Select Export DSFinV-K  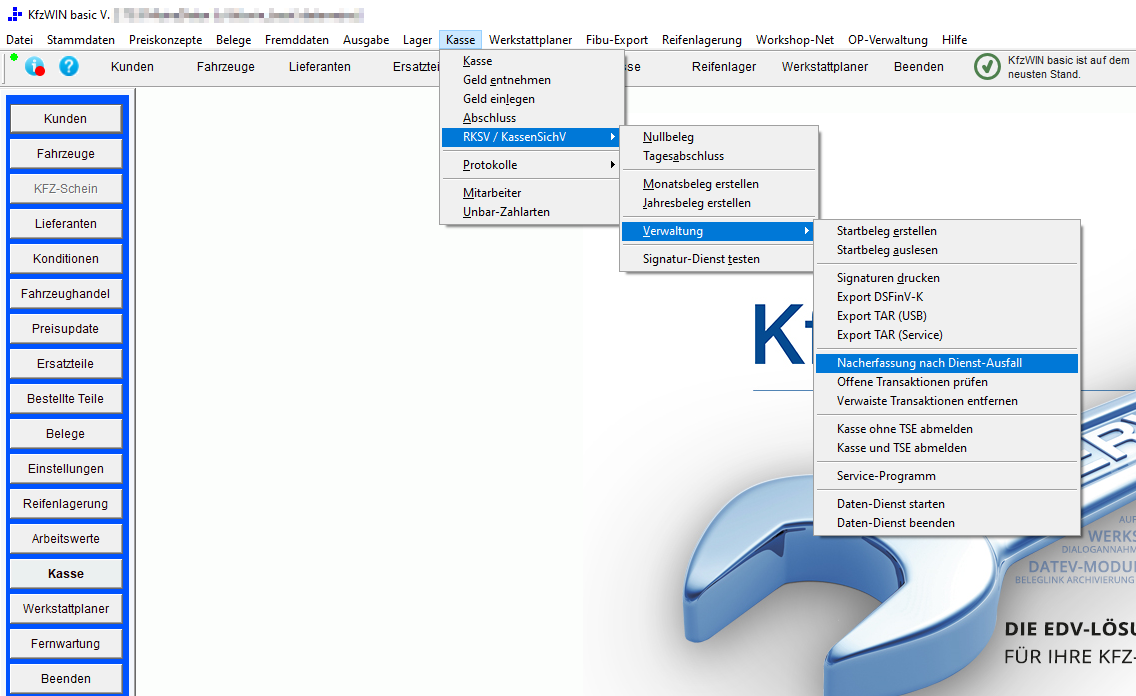click(946, 297)
